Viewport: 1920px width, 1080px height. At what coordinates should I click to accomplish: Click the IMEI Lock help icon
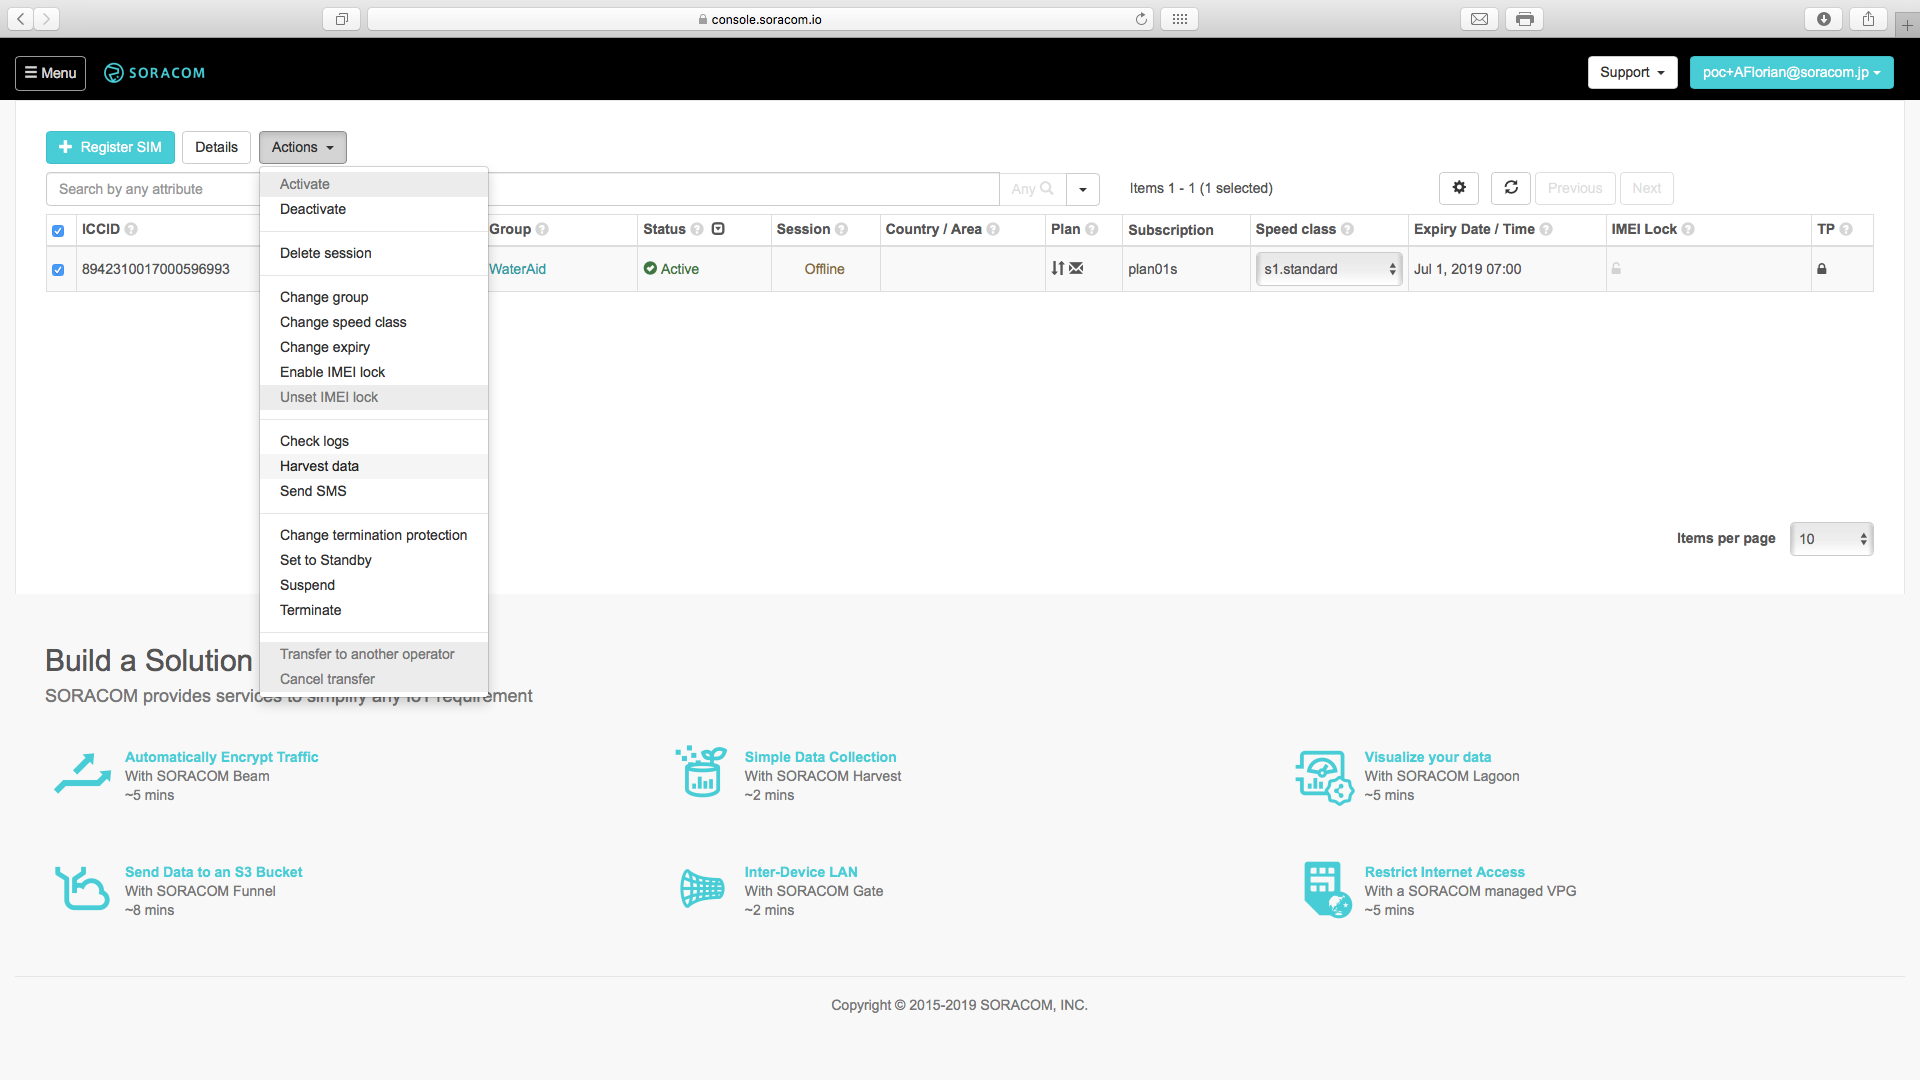point(1688,229)
